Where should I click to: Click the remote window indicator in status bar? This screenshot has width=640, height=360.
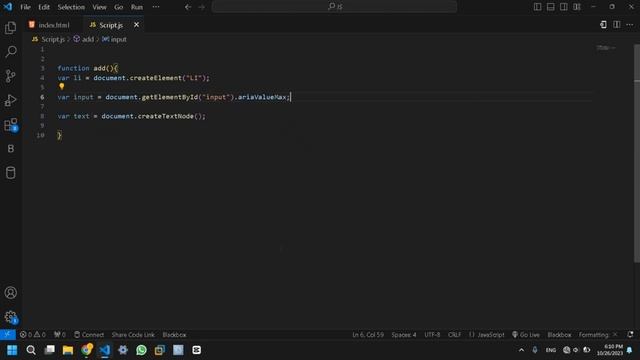[8, 335]
